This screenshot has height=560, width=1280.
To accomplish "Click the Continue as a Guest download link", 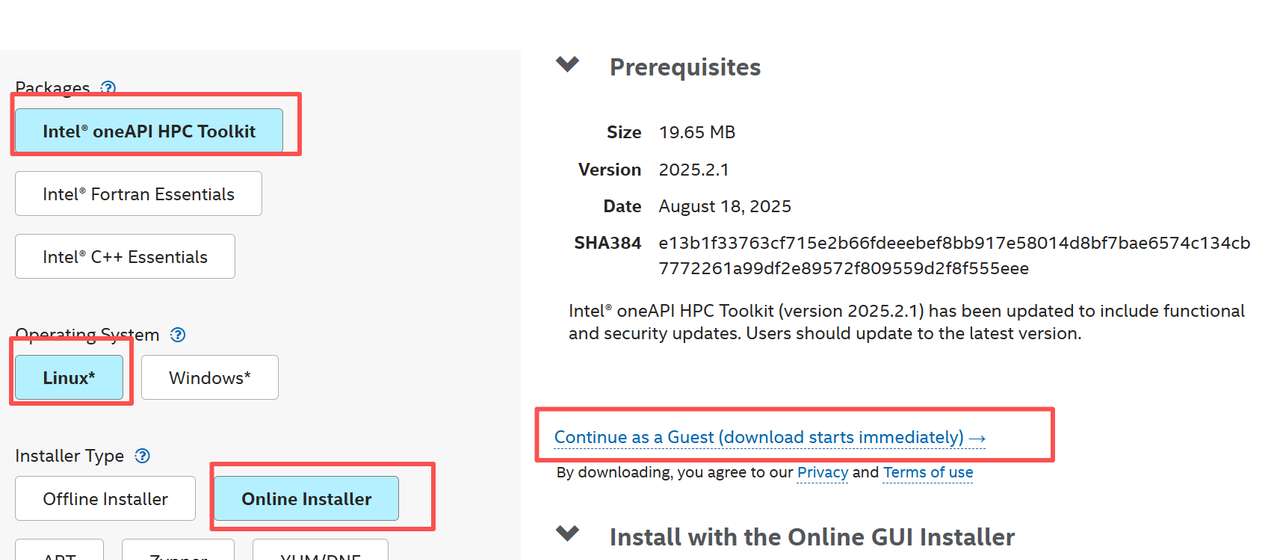I will click(770, 437).
